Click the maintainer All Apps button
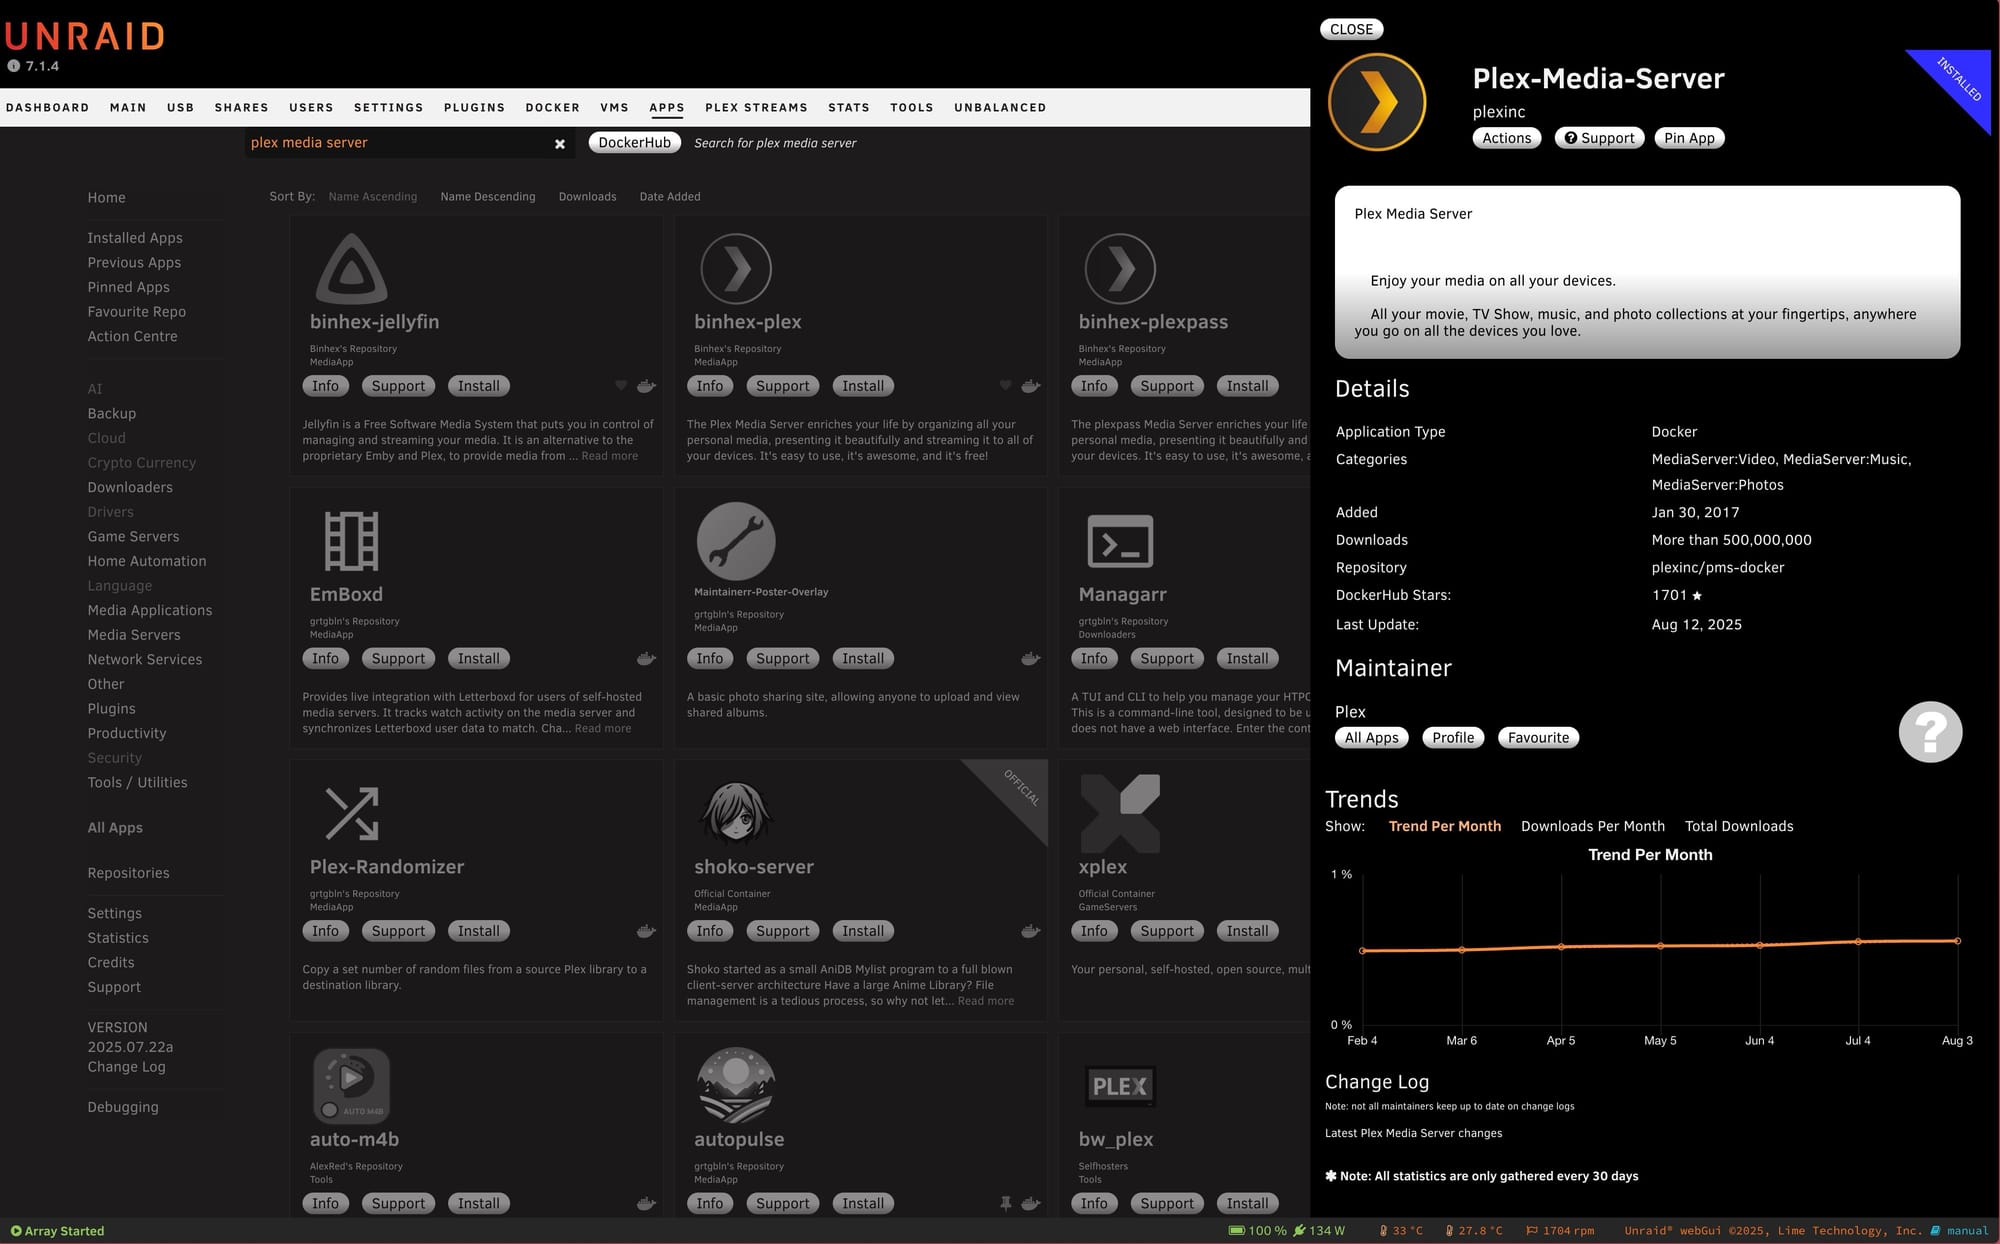Viewport: 2000px width, 1244px height. pos(1371,738)
